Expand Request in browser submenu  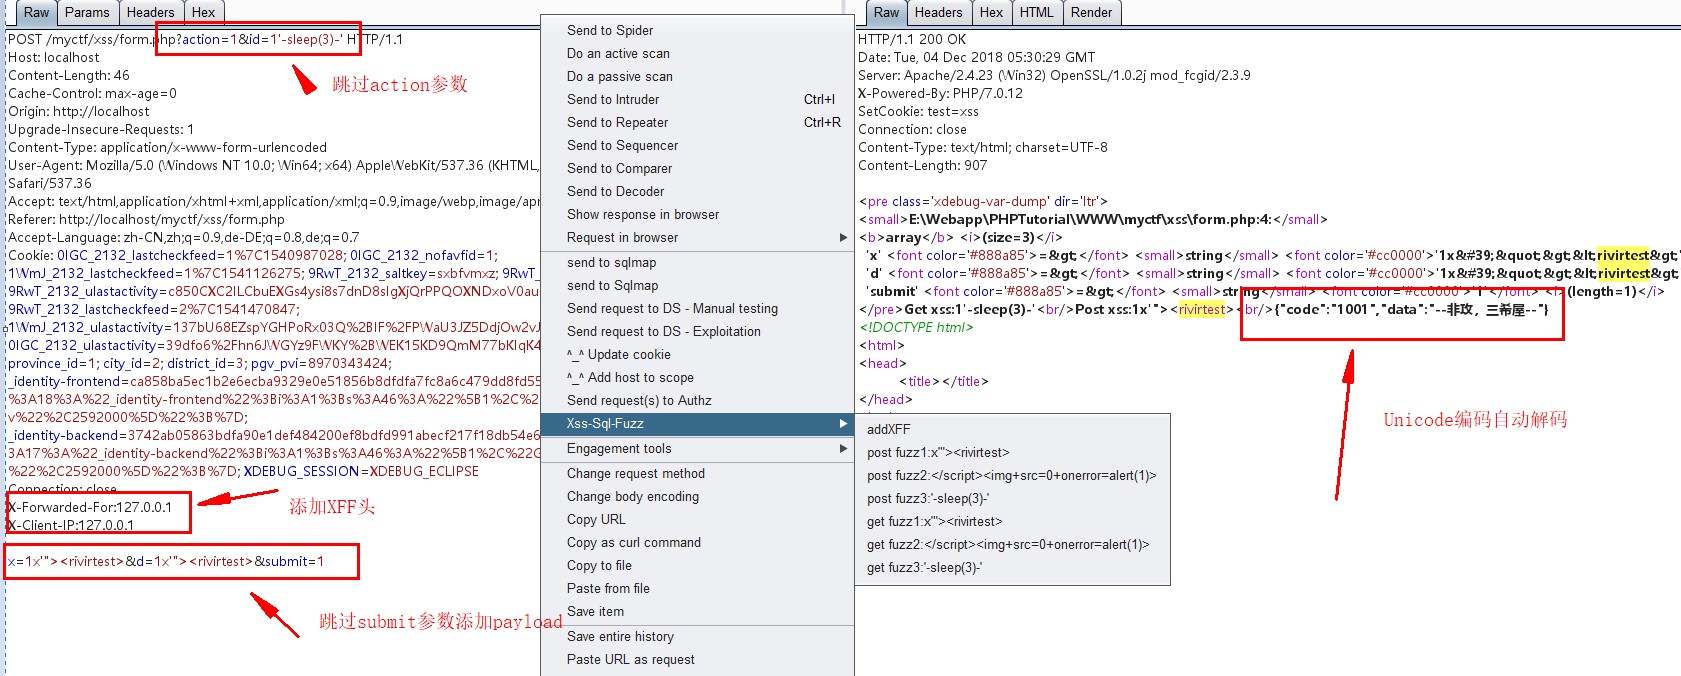(697, 237)
